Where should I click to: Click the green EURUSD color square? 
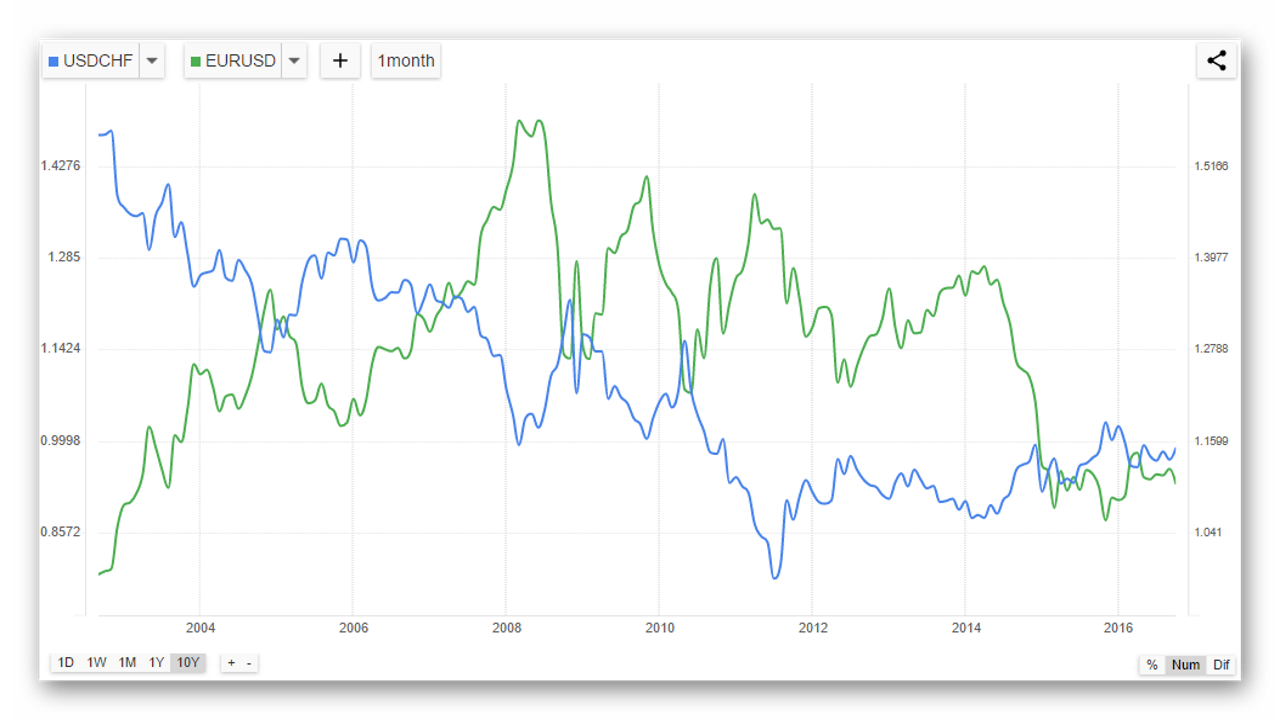195,62
